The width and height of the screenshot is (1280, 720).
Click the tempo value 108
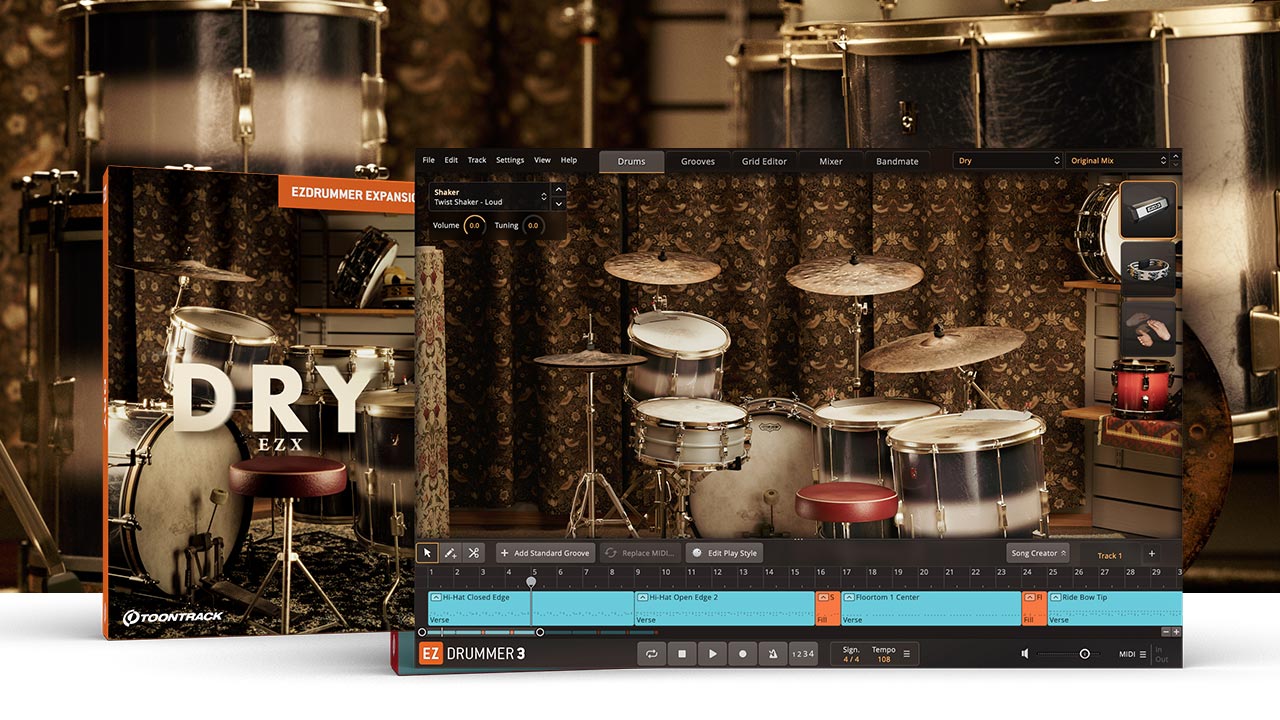coord(883,659)
